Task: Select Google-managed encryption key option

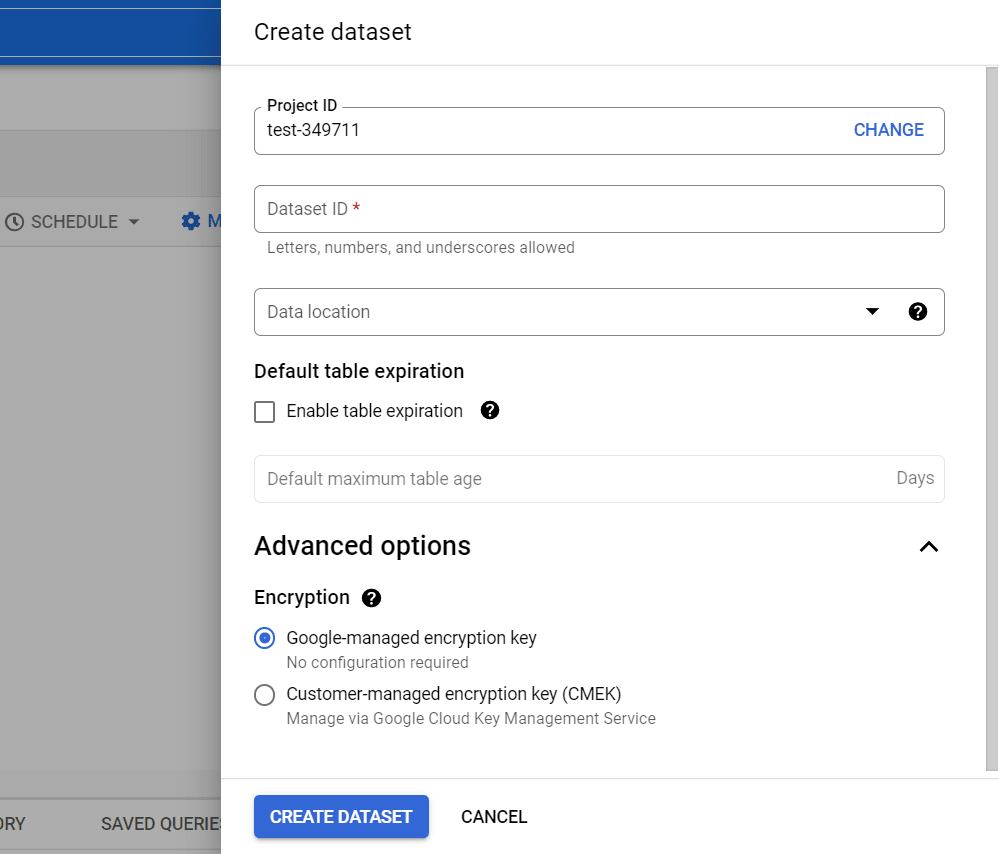Action: point(264,638)
